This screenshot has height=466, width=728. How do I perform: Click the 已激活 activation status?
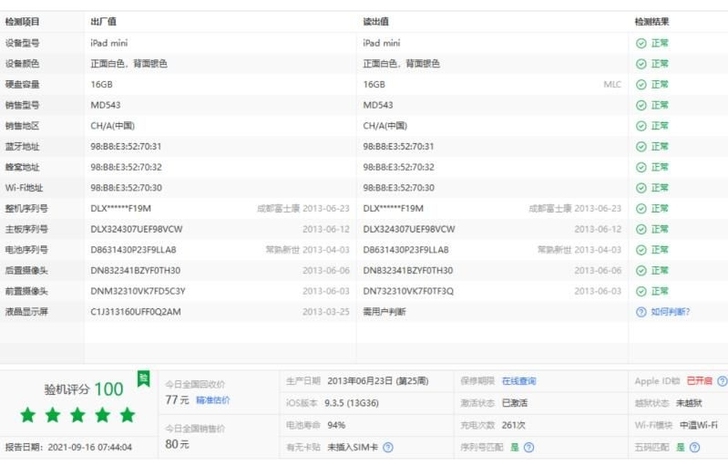pos(514,403)
